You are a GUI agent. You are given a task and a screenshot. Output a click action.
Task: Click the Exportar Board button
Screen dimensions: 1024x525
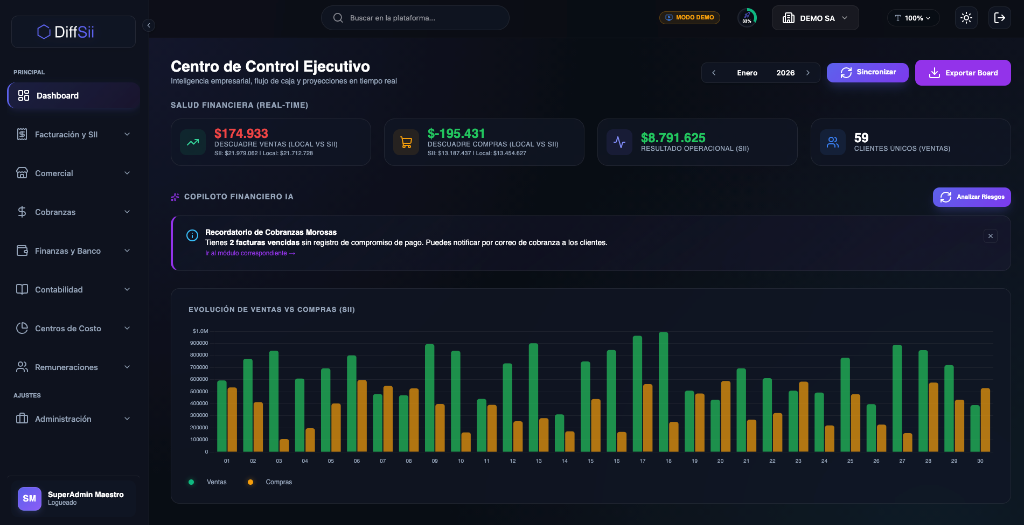tap(963, 72)
